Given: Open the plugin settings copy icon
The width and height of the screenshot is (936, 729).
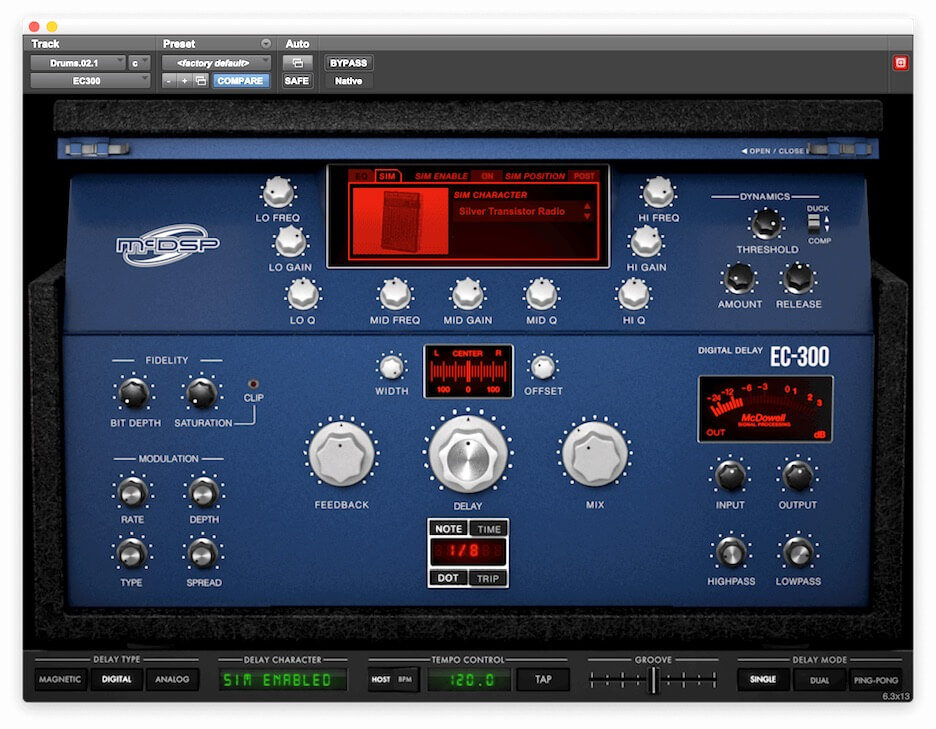Looking at the screenshot, I should 201,81.
